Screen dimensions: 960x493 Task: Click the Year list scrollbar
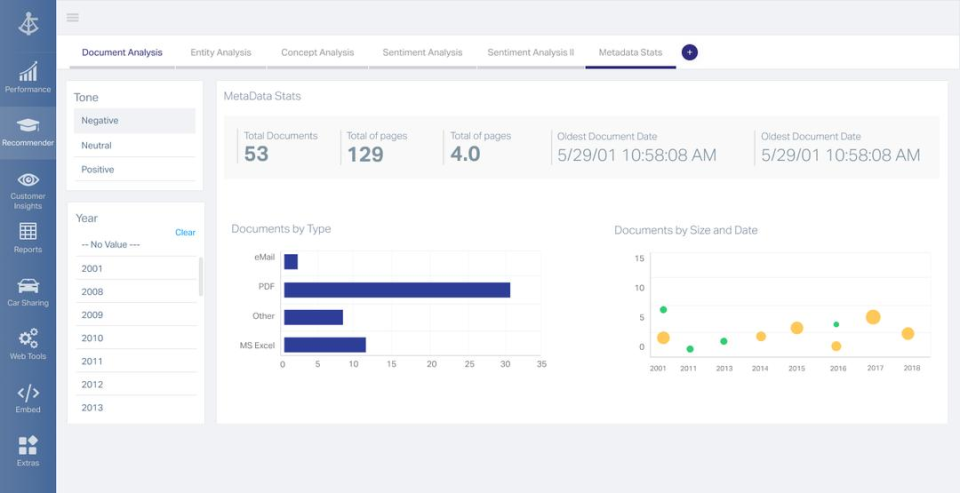coord(201,276)
